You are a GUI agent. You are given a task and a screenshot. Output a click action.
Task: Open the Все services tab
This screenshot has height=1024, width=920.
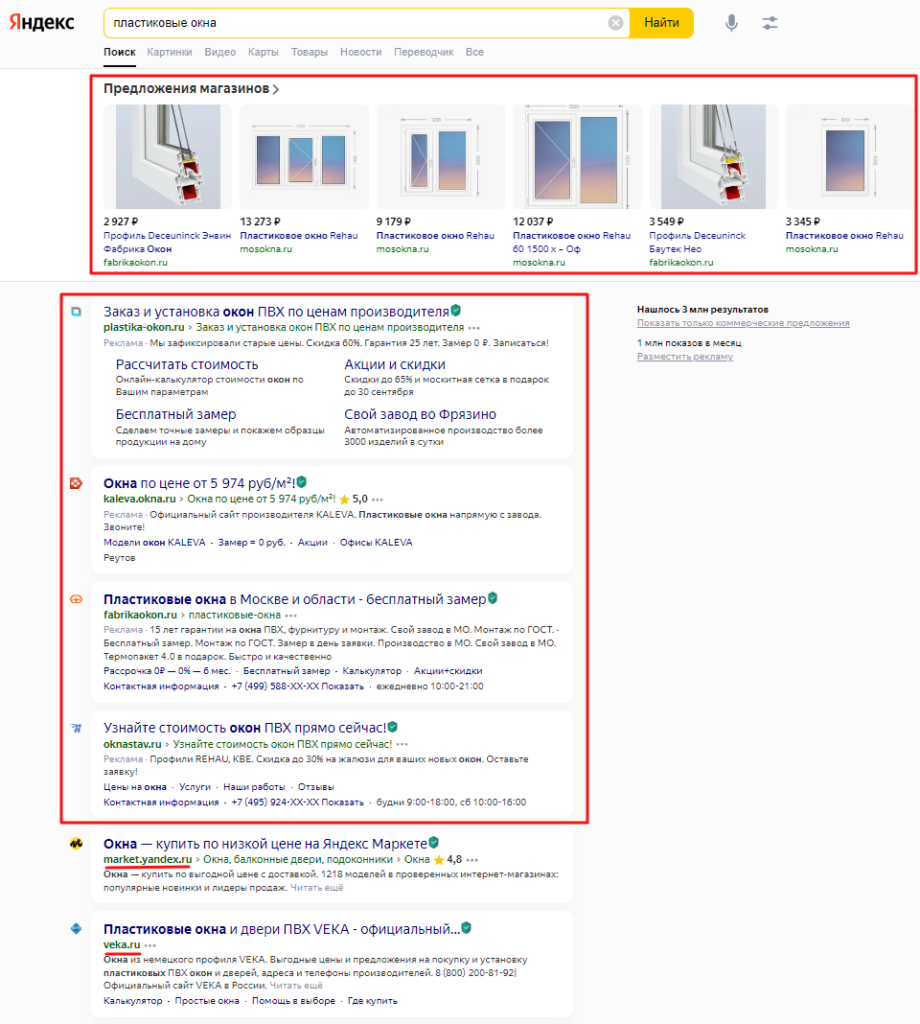click(475, 52)
